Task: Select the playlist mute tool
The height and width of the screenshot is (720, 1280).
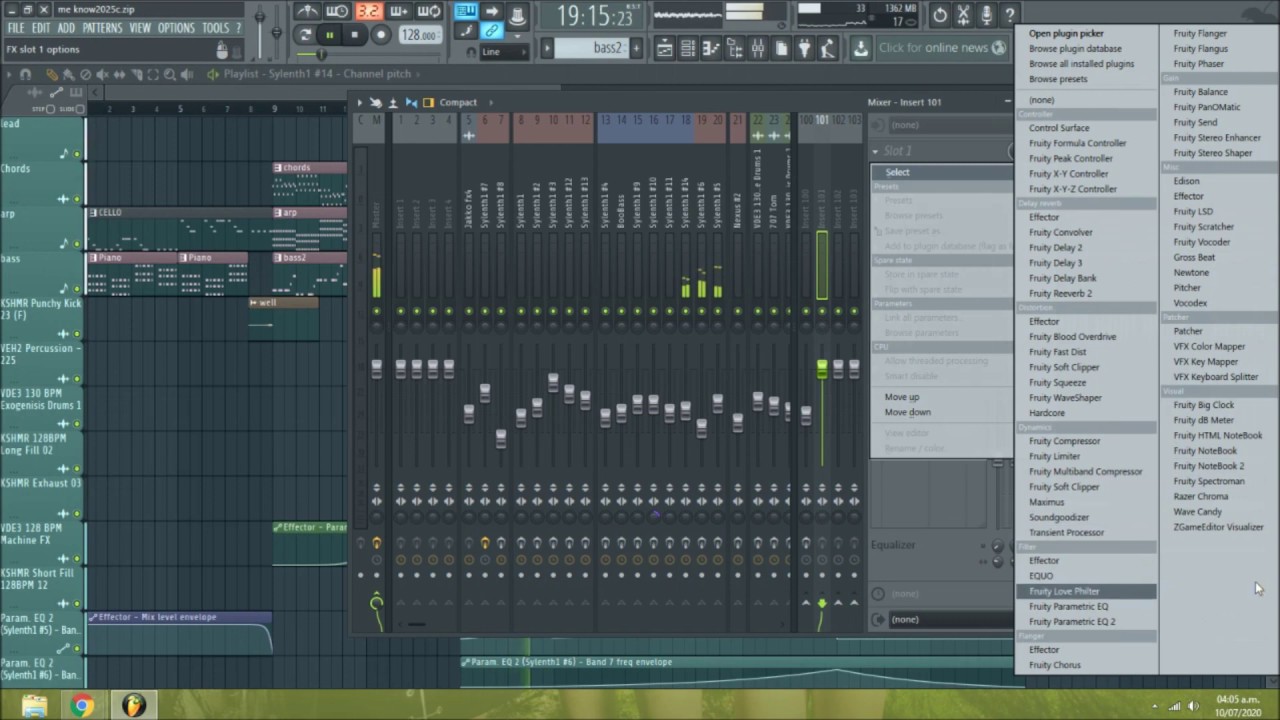Action: click(102, 74)
